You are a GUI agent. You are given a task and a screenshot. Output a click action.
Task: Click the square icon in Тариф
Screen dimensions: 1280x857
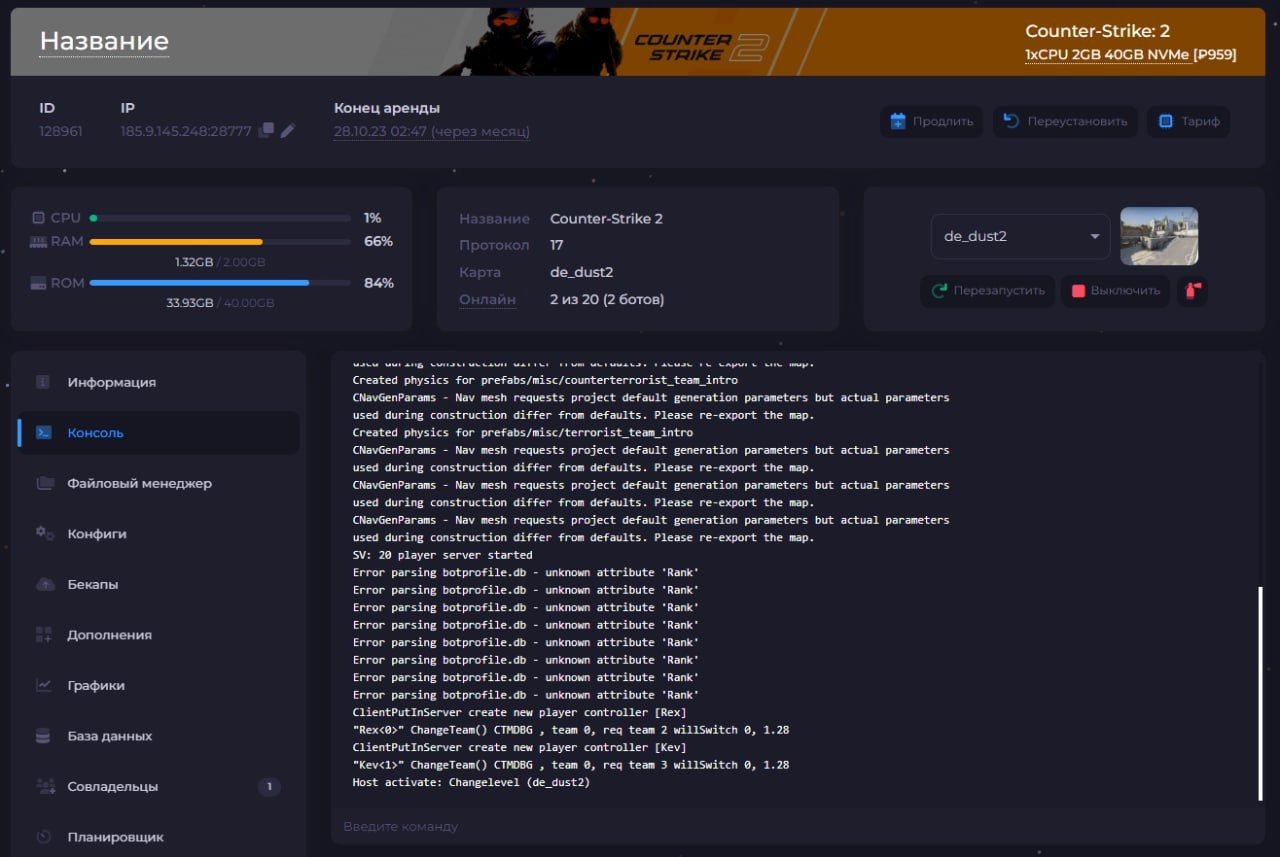pyautogui.click(x=1165, y=121)
